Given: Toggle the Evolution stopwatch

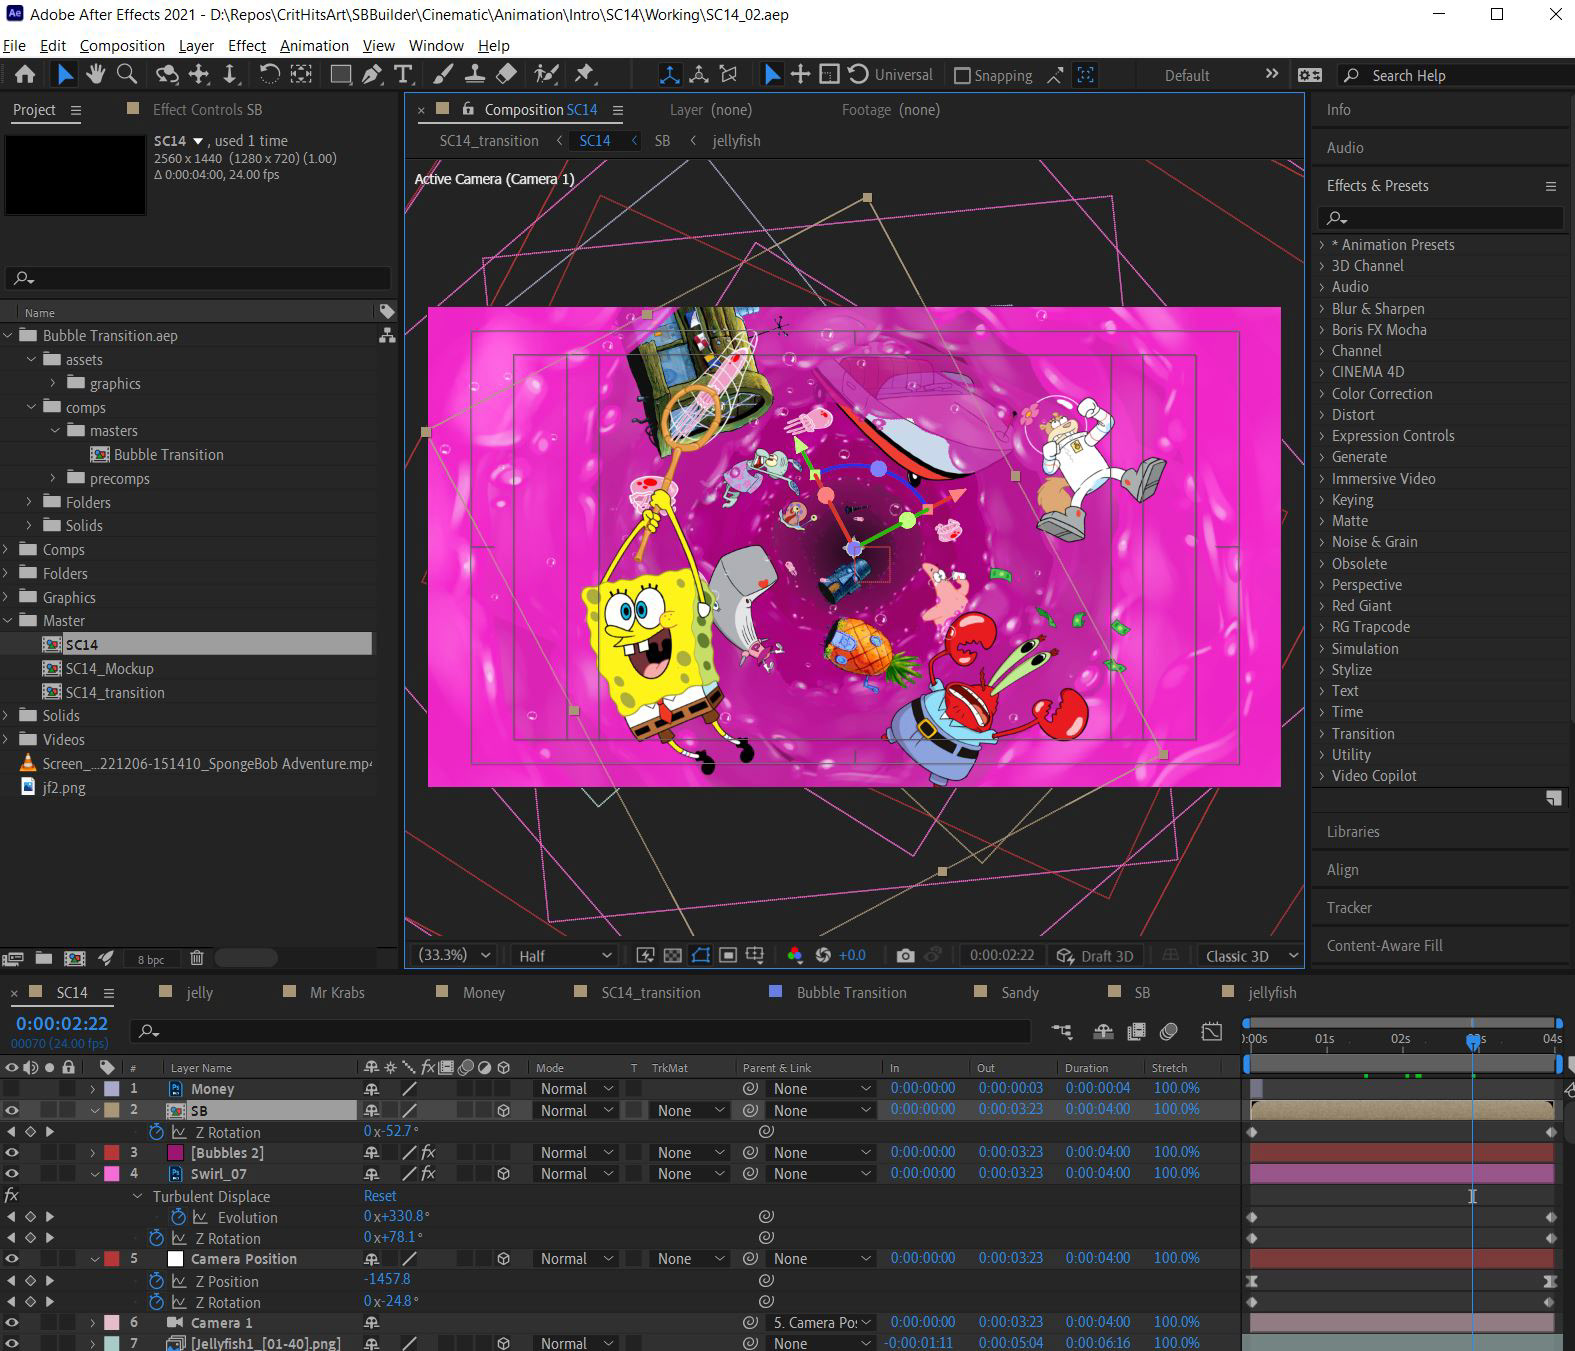Looking at the screenshot, I should point(178,1217).
